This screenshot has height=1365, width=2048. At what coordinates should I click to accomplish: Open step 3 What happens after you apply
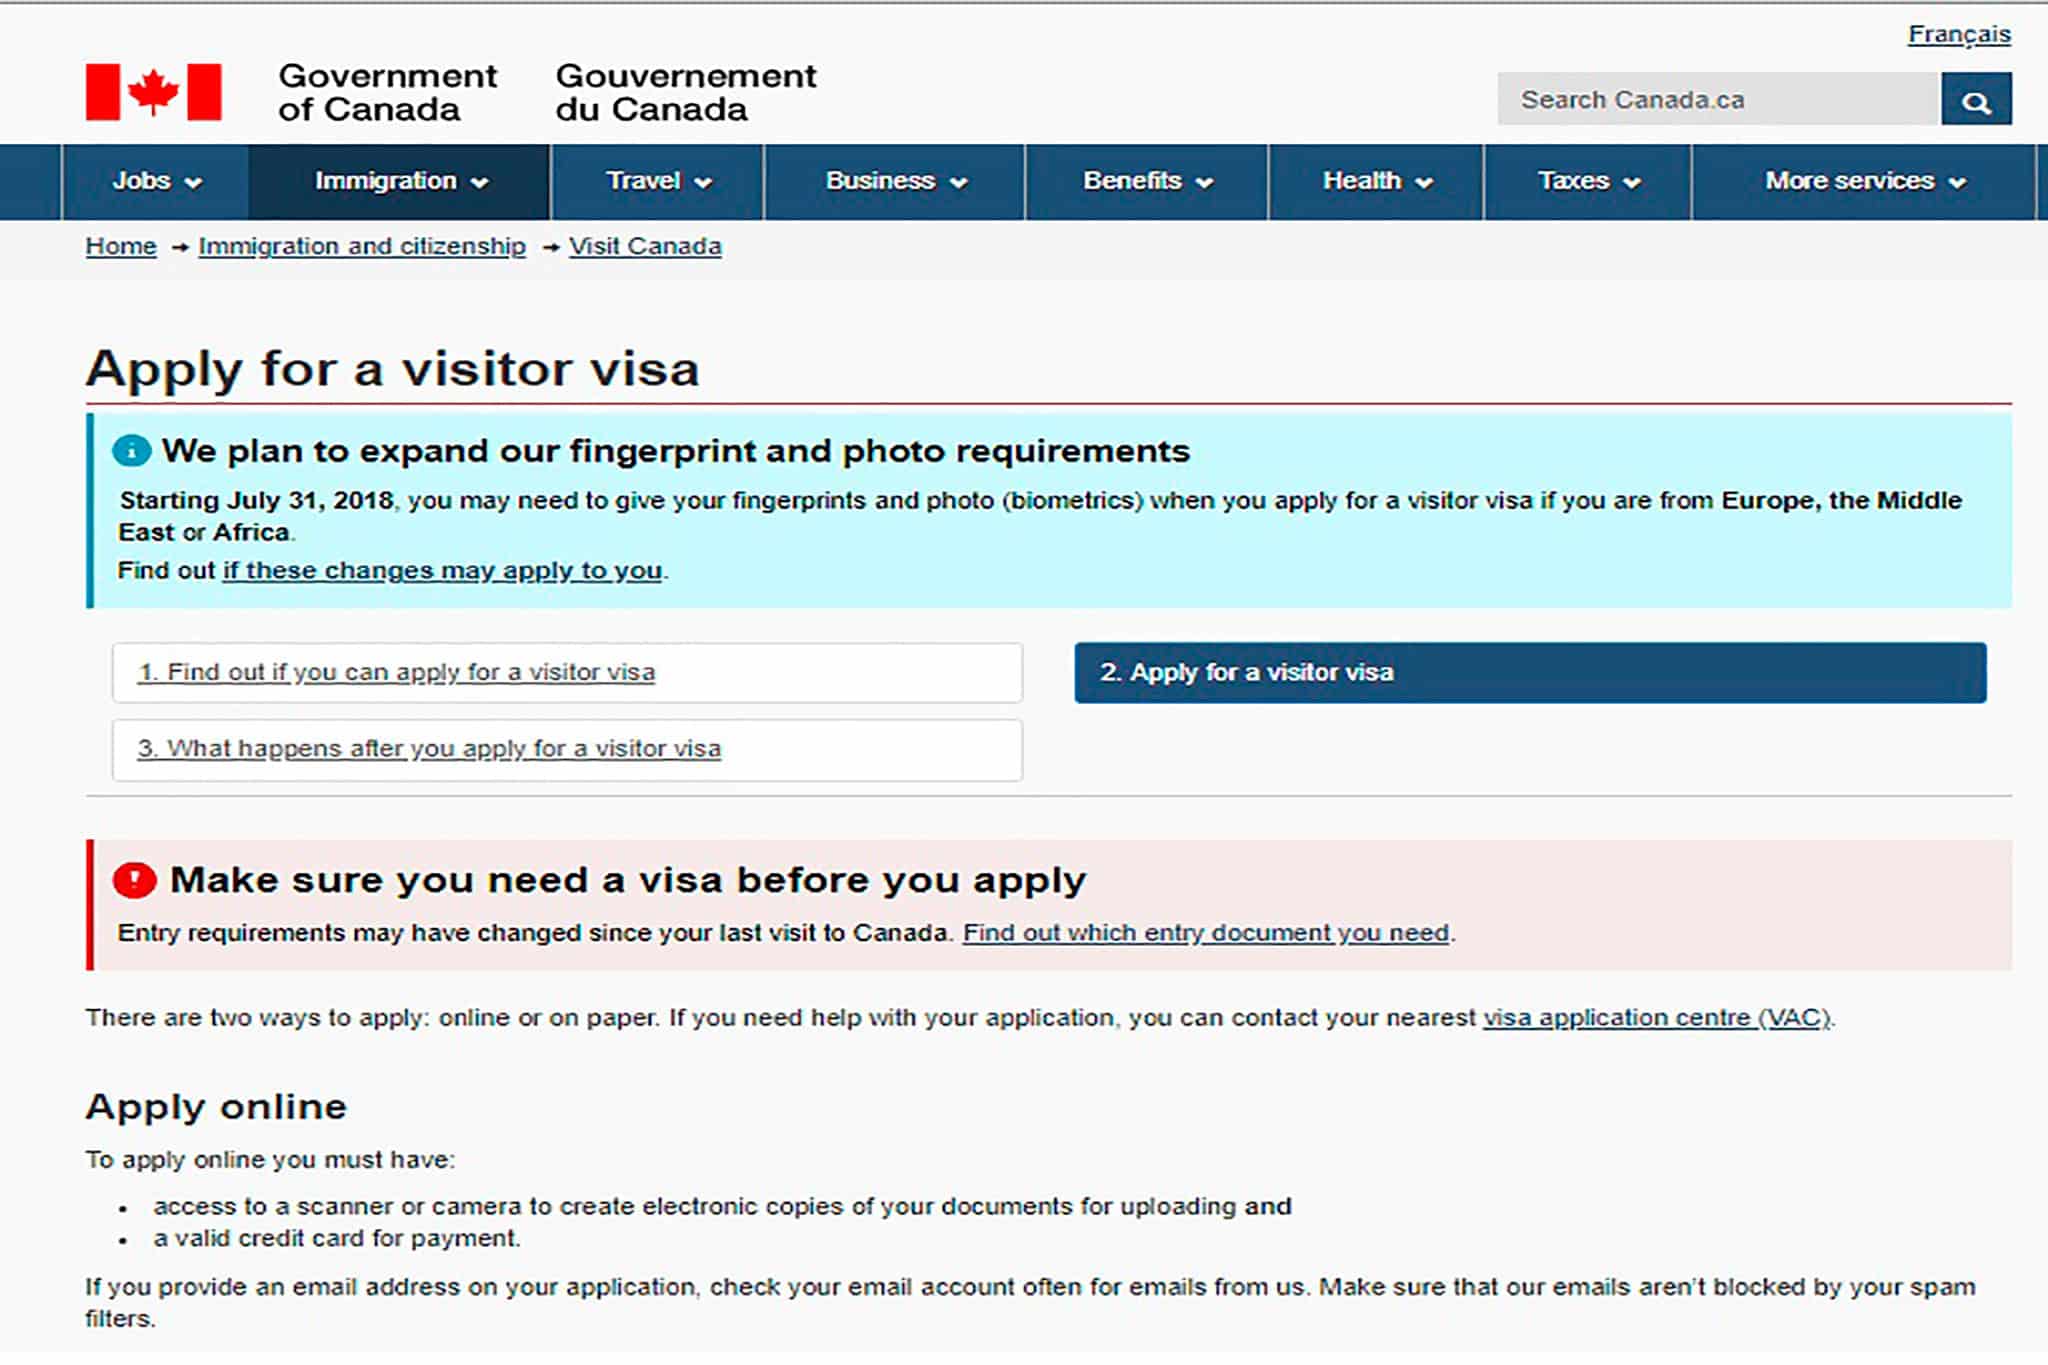pos(567,749)
